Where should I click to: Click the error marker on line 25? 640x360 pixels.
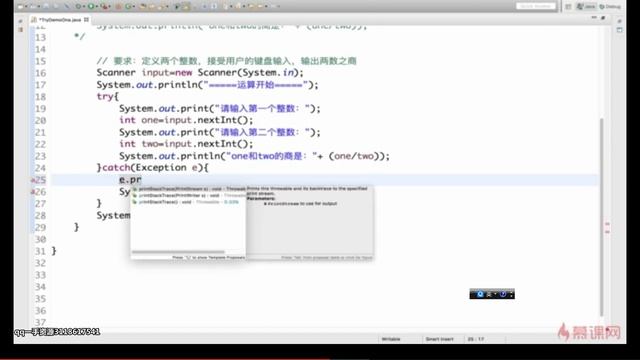[x=32, y=180]
